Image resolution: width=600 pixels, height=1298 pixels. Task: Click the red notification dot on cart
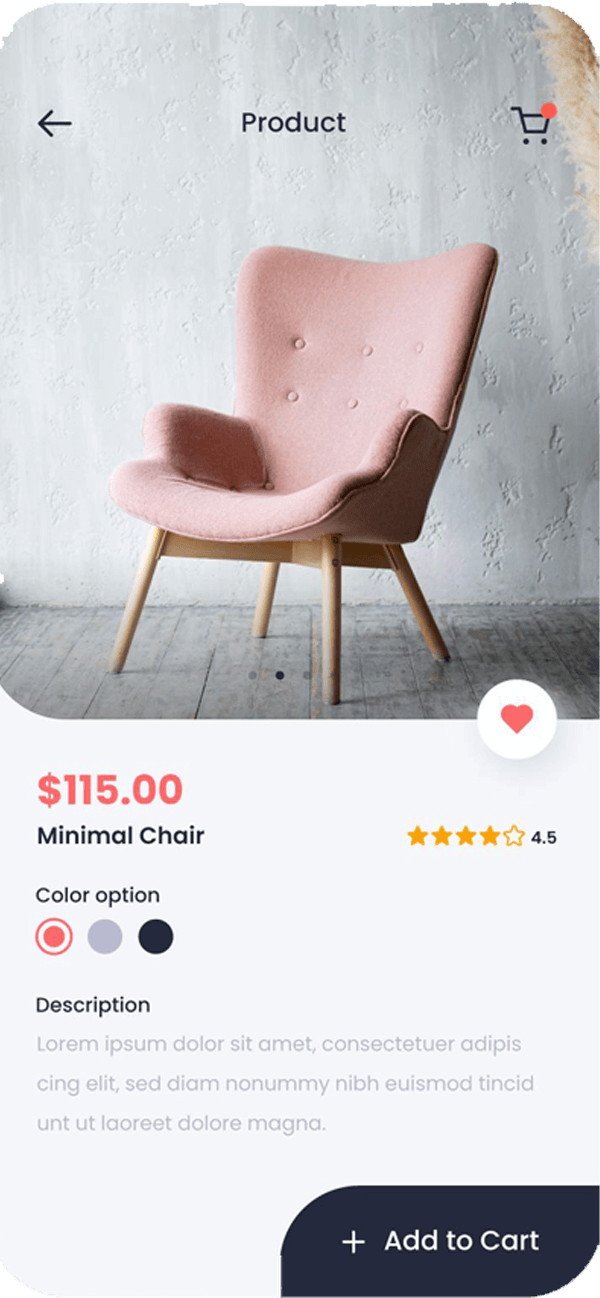point(548,110)
